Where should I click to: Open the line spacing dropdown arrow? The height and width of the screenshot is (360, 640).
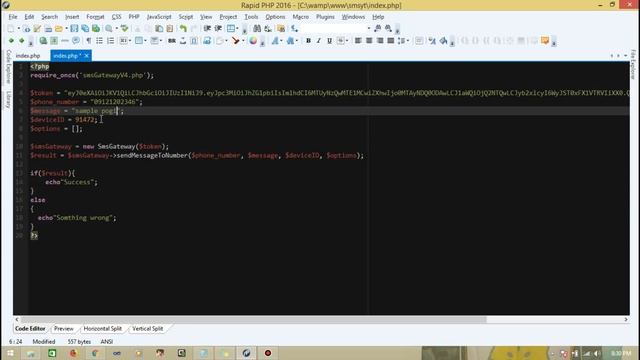[407, 41]
